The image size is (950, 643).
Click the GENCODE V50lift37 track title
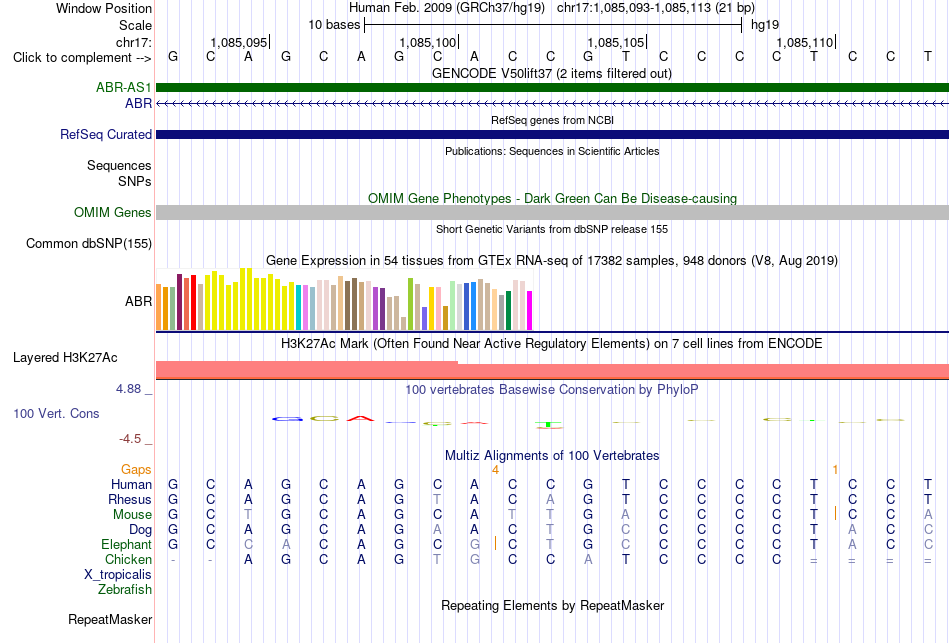point(552,73)
